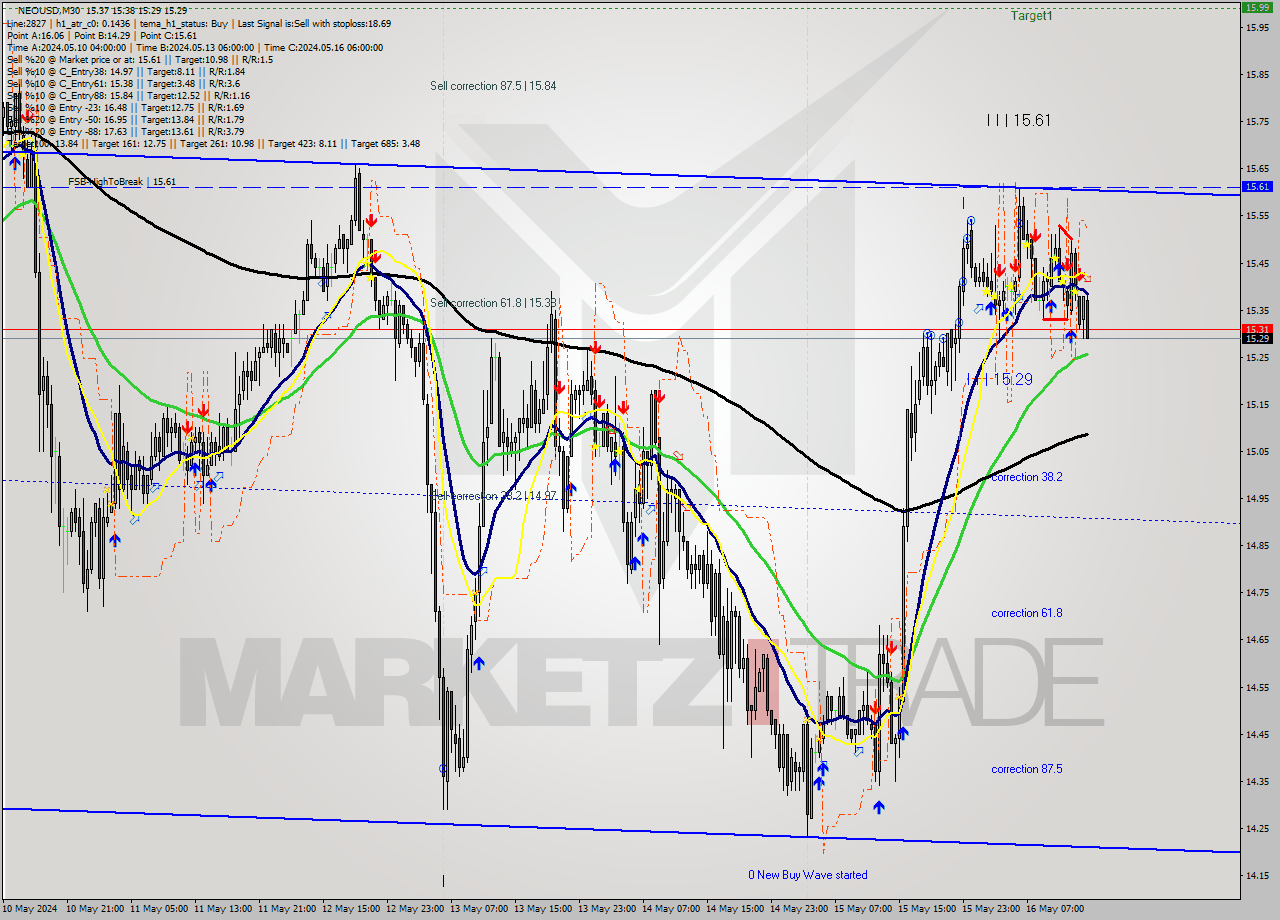Image resolution: width=1280 pixels, height=920 pixels.
Task: Select the '16 May 07:00' time label
Action: click(1057, 909)
